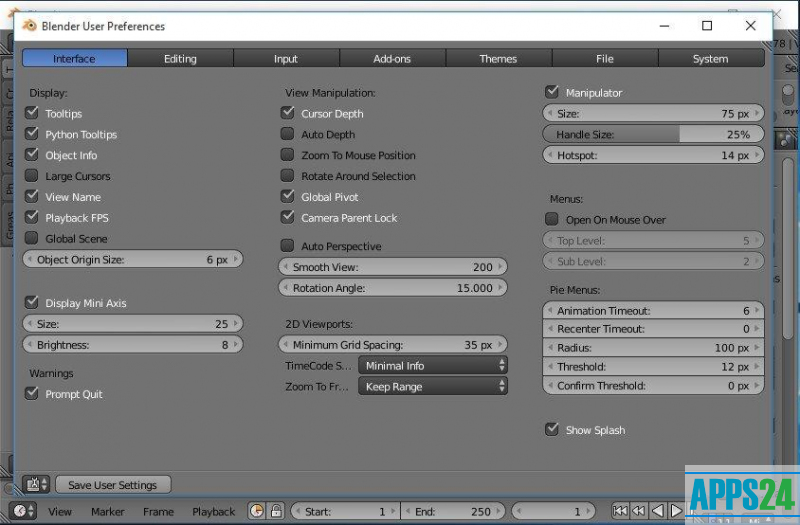Toggle Prompt Quit warning

(x=32, y=394)
